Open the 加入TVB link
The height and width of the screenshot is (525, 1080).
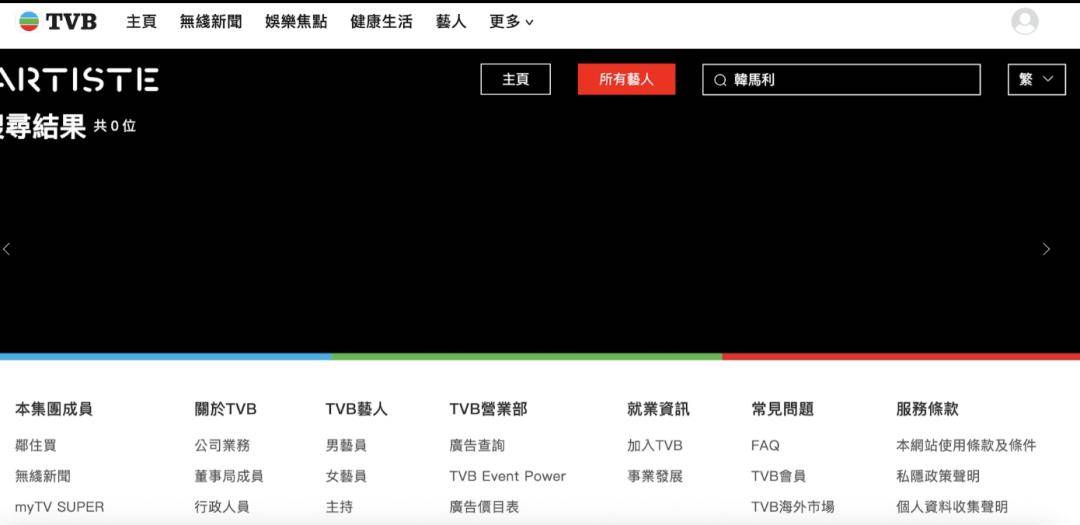click(x=654, y=445)
